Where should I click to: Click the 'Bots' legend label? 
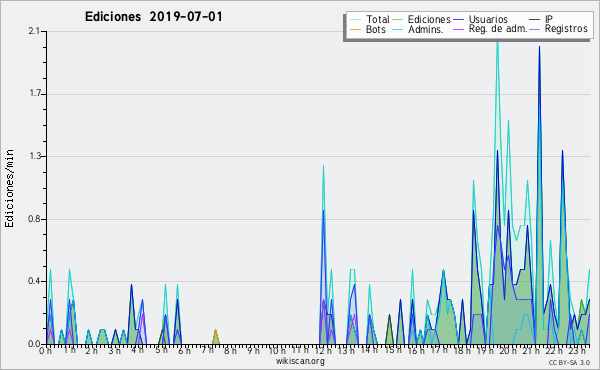coord(375,29)
